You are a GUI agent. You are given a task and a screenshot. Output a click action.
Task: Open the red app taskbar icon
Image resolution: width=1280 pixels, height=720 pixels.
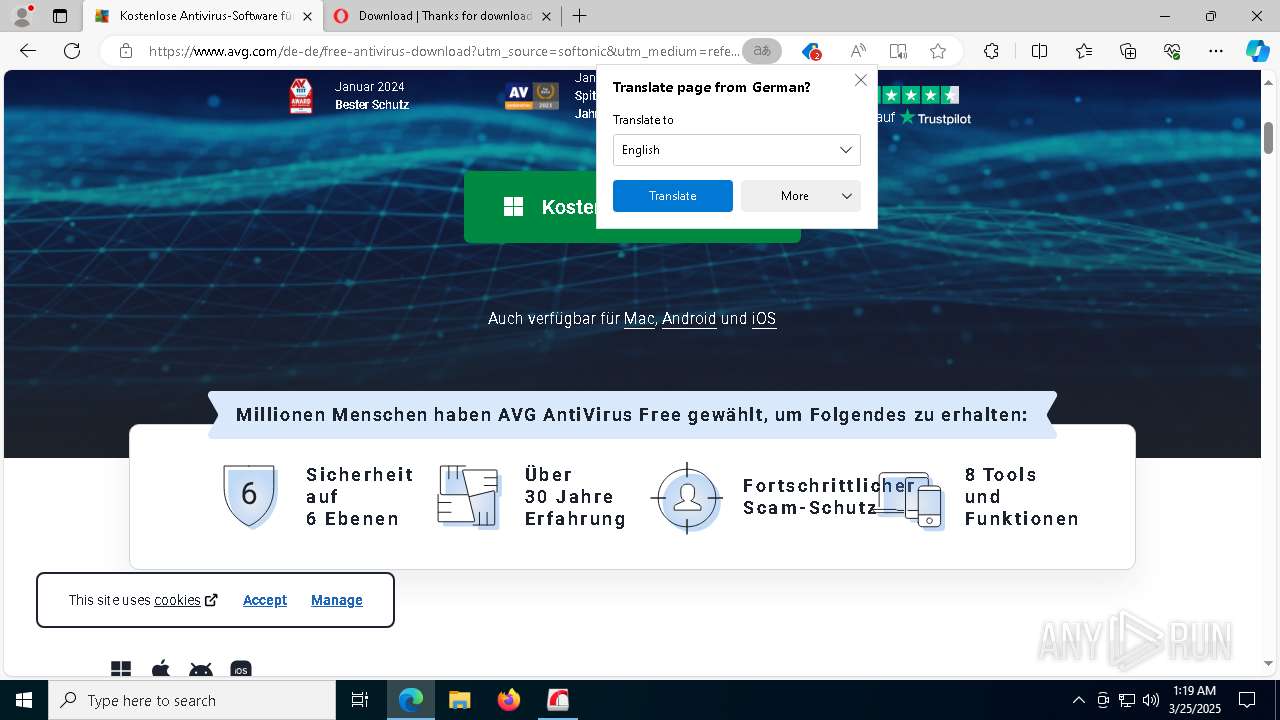click(x=558, y=700)
